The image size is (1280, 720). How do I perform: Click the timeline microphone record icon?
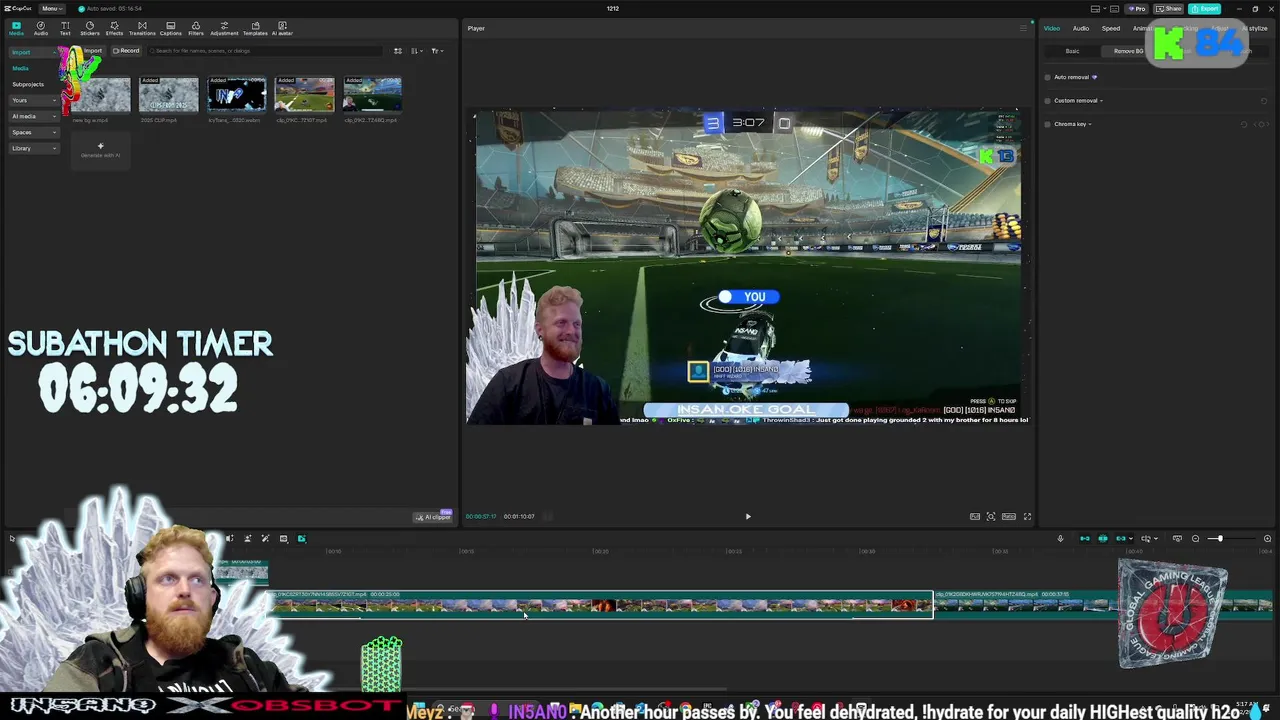click(x=1060, y=539)
